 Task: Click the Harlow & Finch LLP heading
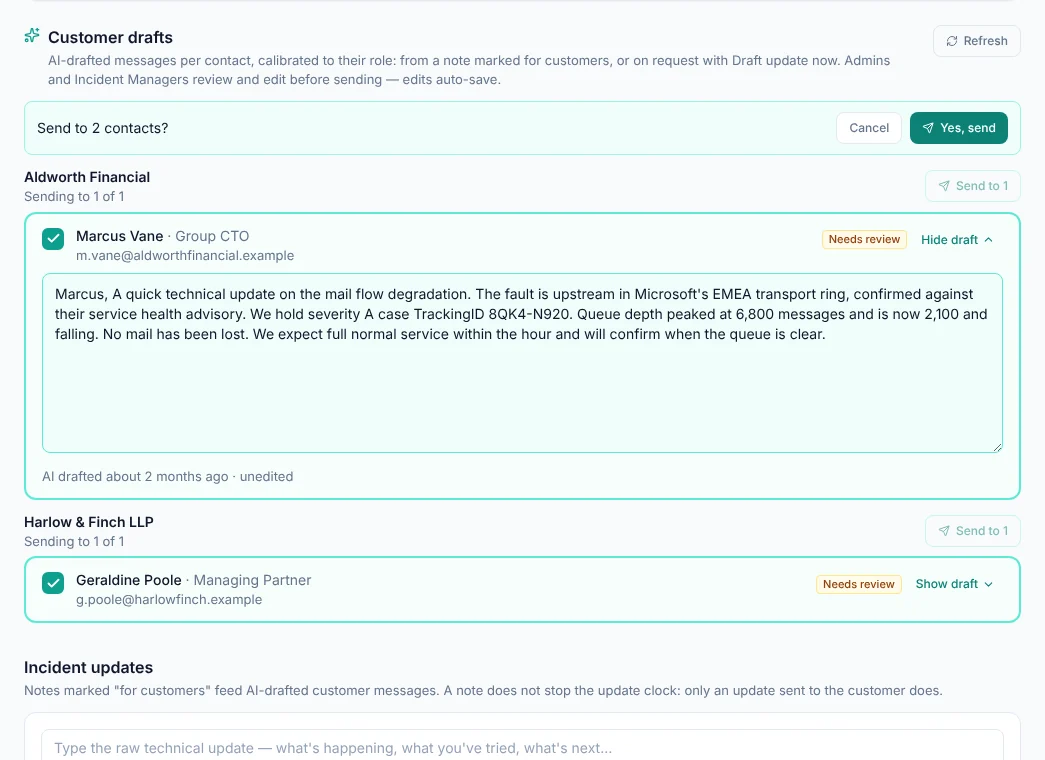[89, 522]
